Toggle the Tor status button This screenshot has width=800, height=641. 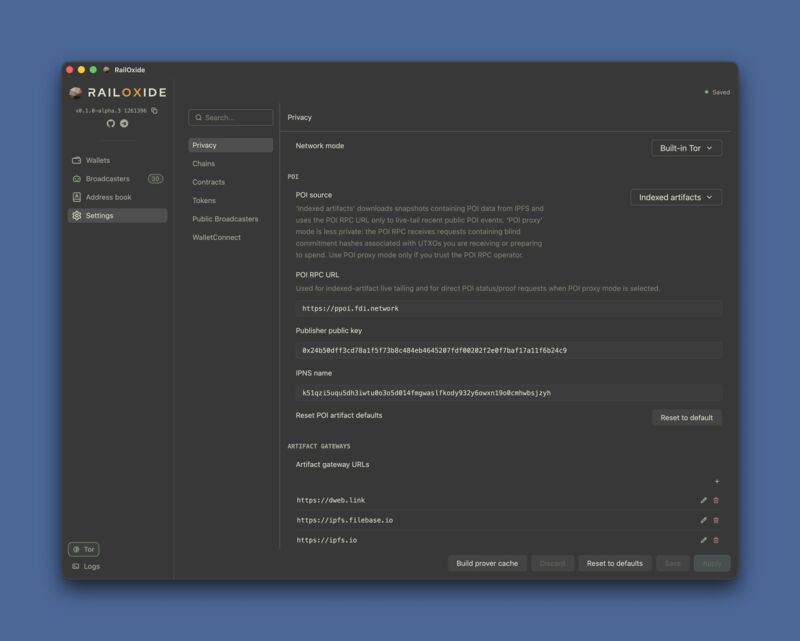click(x=84, y=549)
